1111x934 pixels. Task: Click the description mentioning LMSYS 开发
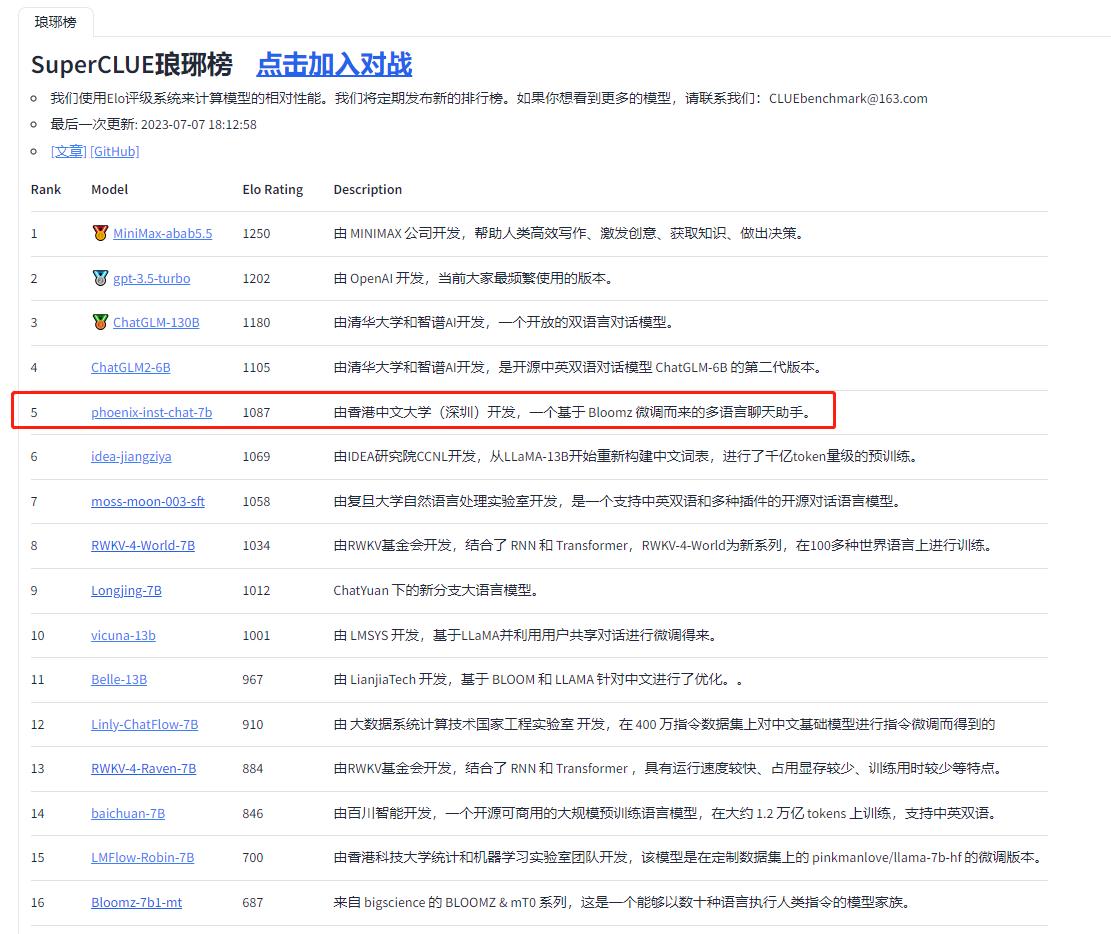(x=526, y=635)
